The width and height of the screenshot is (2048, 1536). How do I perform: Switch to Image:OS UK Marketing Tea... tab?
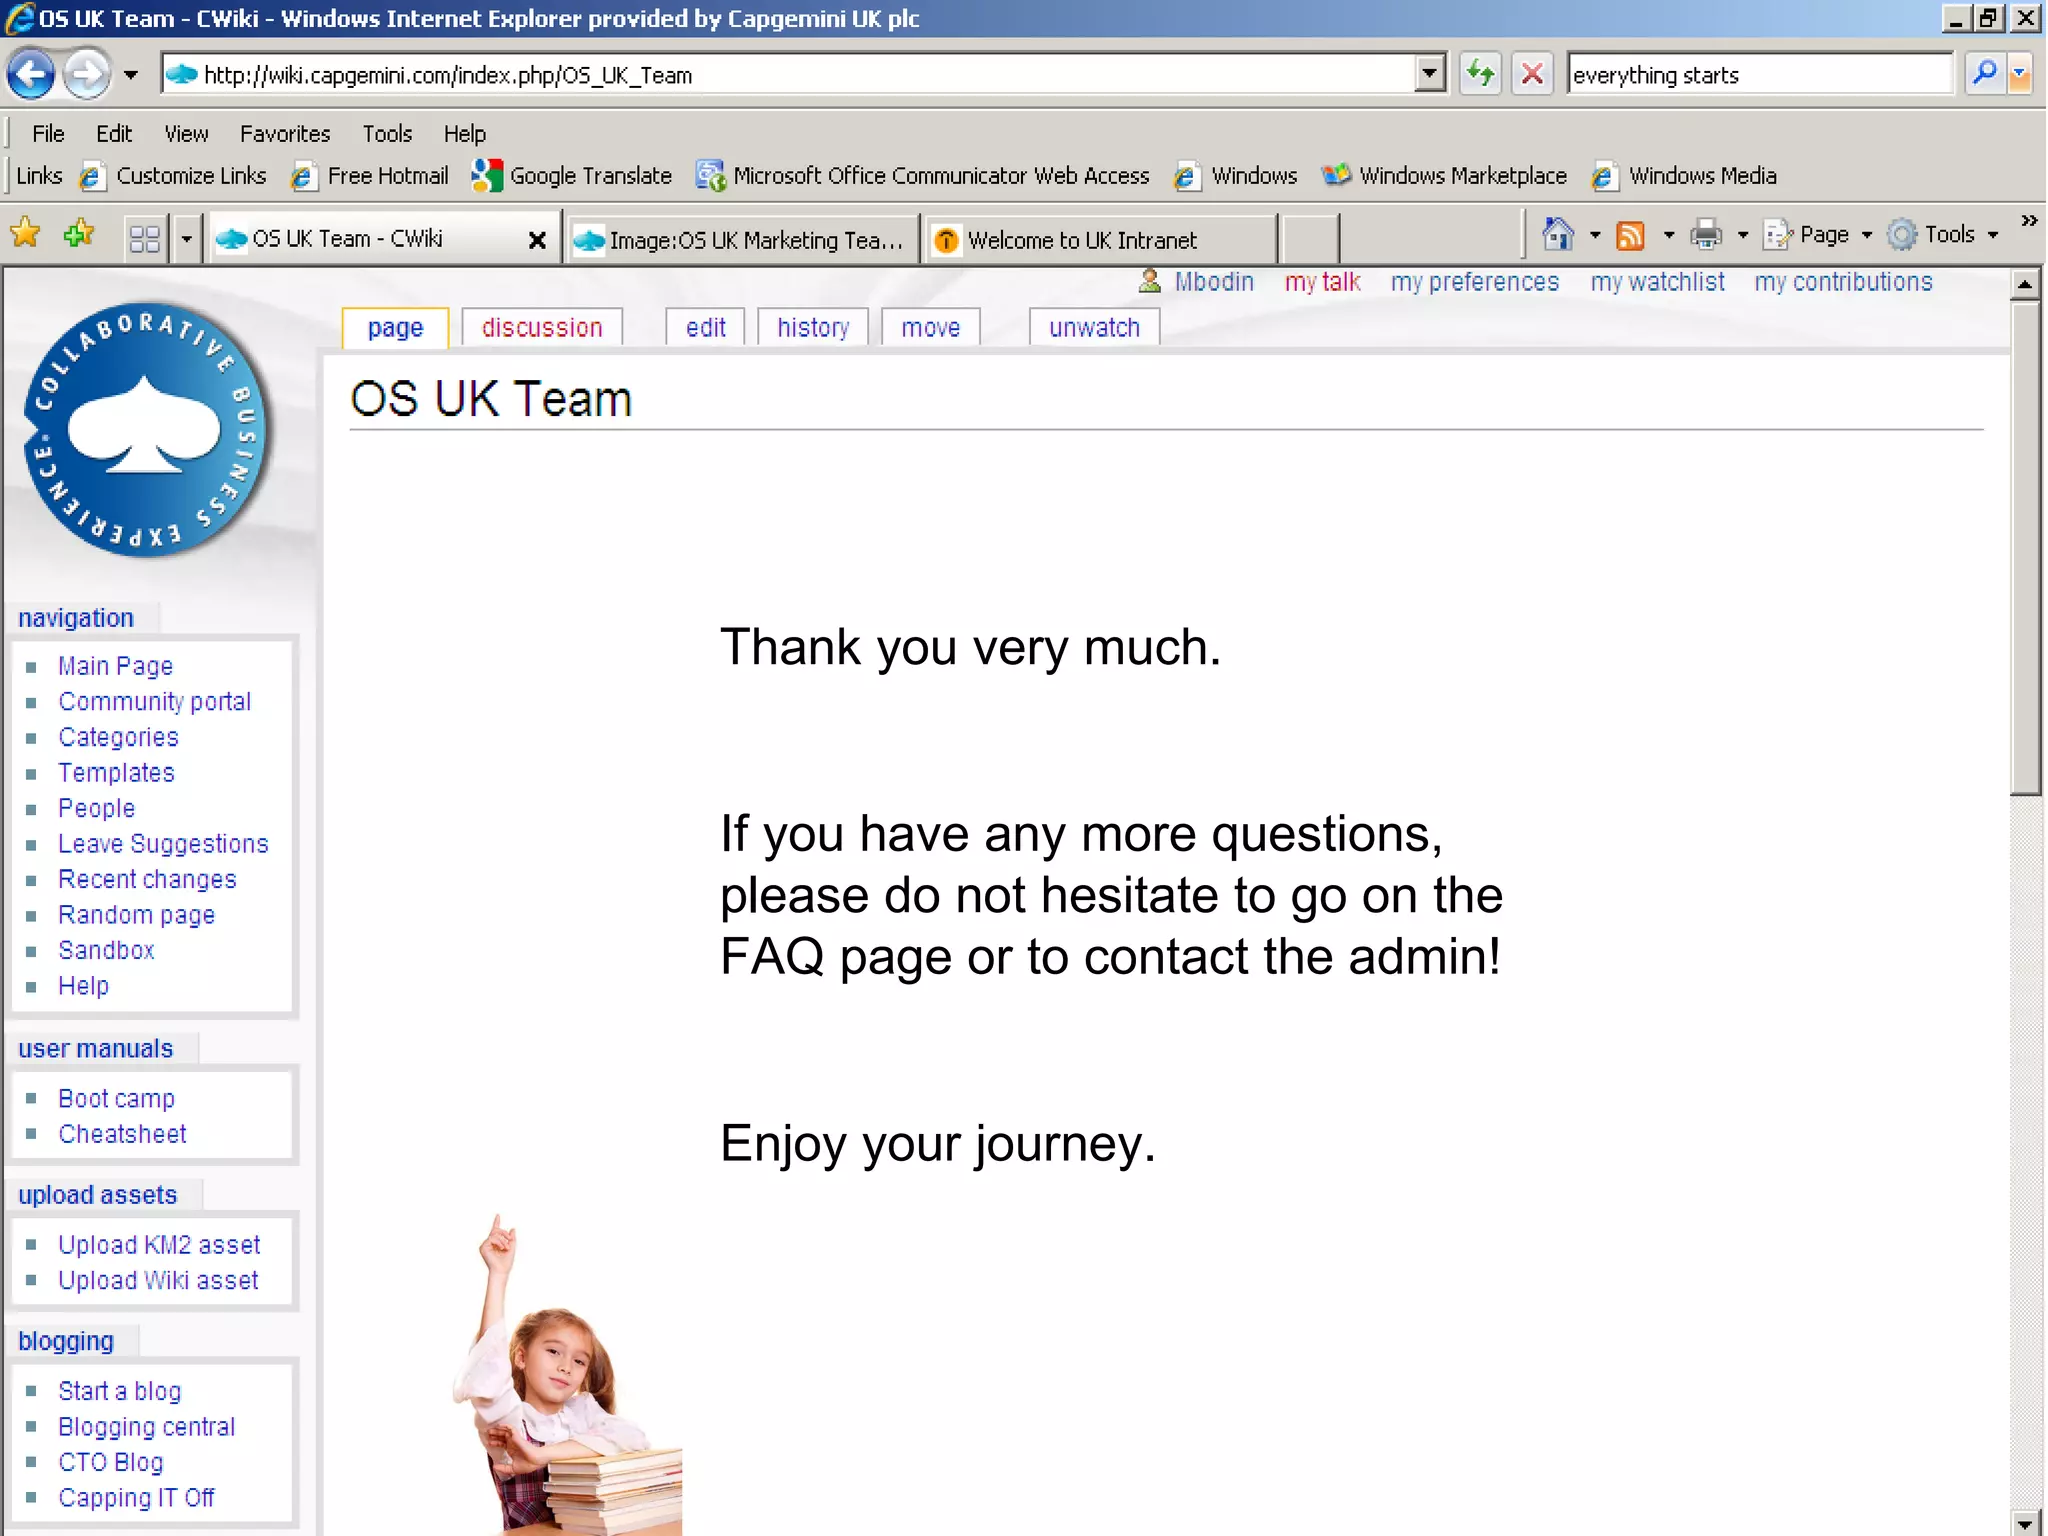(743, 240)
